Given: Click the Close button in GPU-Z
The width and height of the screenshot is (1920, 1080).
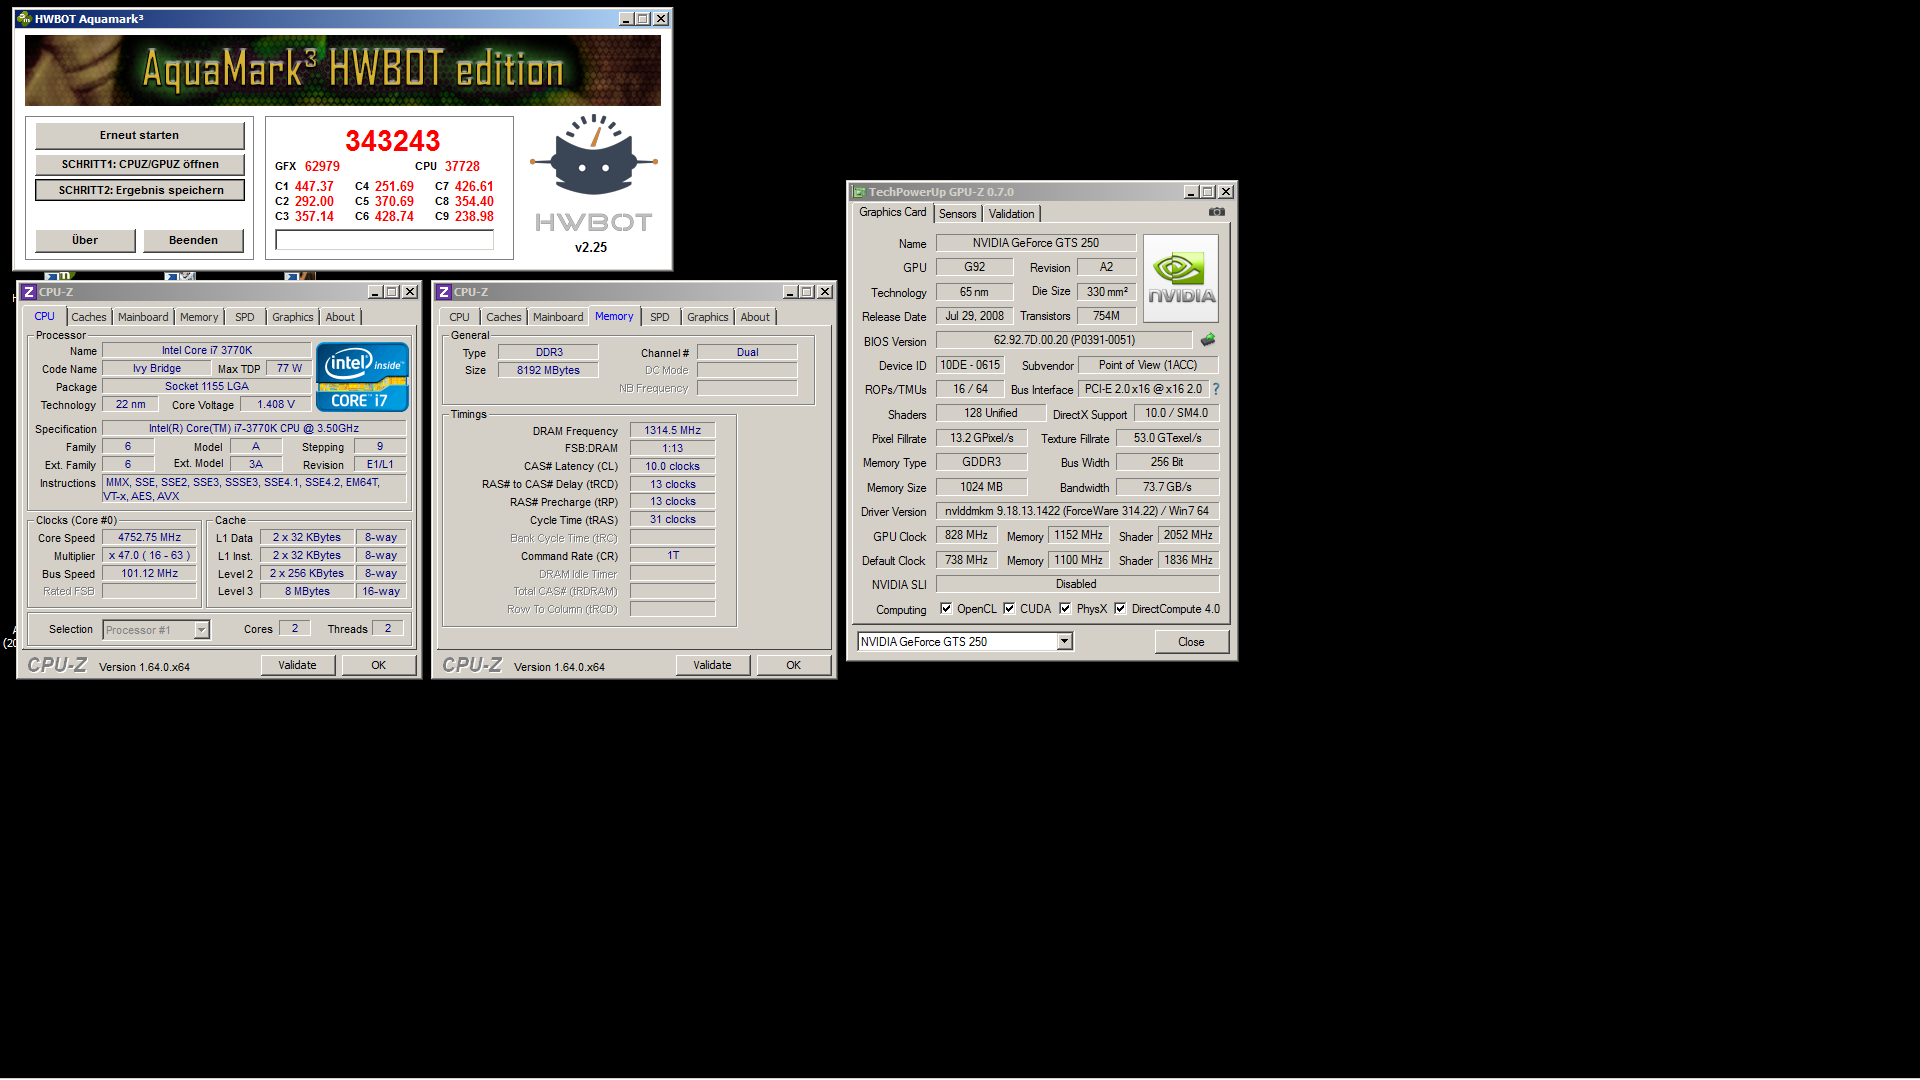Looking at the screenshot, I should (1192, 642).
